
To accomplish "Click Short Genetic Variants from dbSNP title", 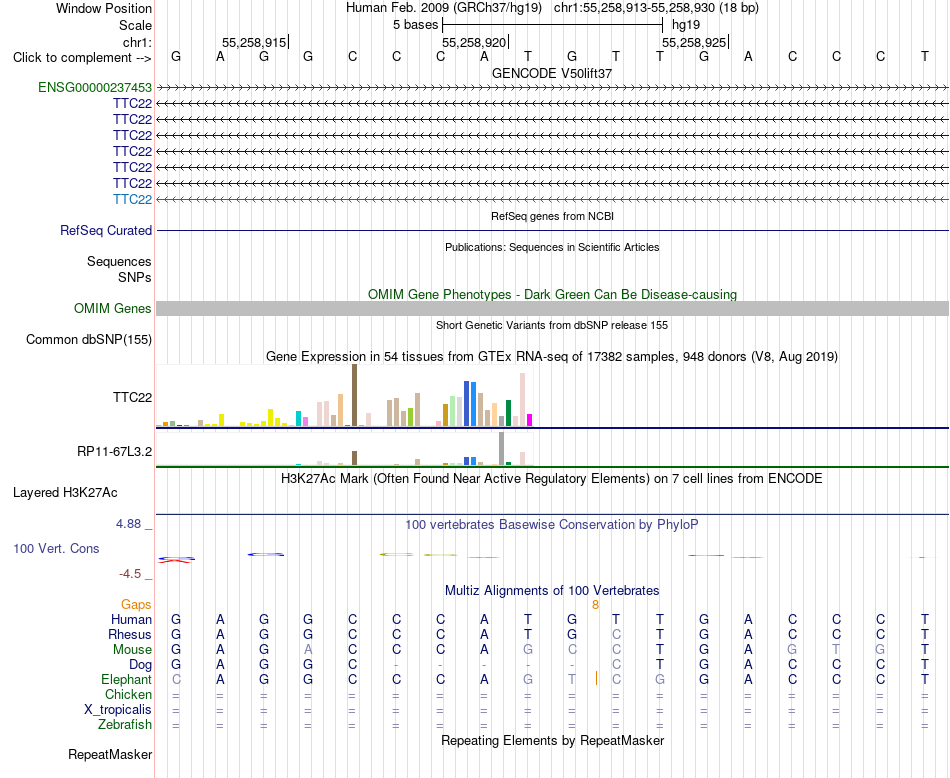I will click(552, 325).
